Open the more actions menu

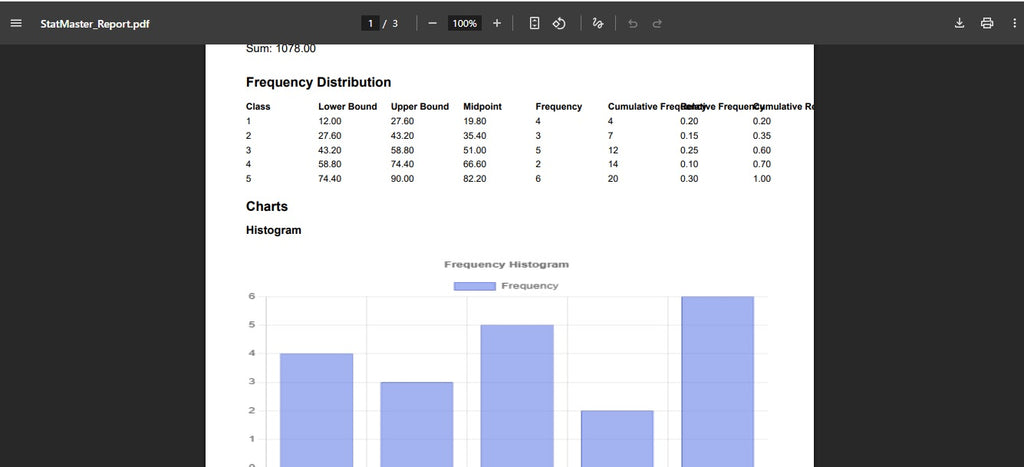1013,24
